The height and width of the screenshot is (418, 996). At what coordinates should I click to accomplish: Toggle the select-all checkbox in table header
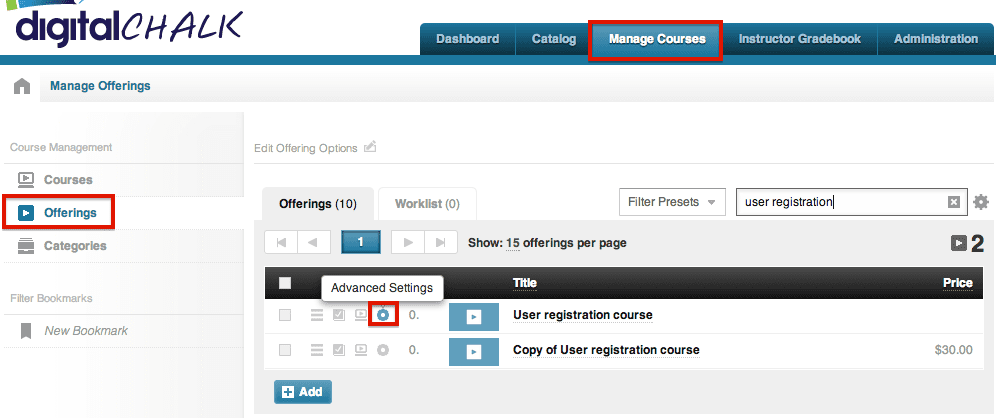[285, 283]
